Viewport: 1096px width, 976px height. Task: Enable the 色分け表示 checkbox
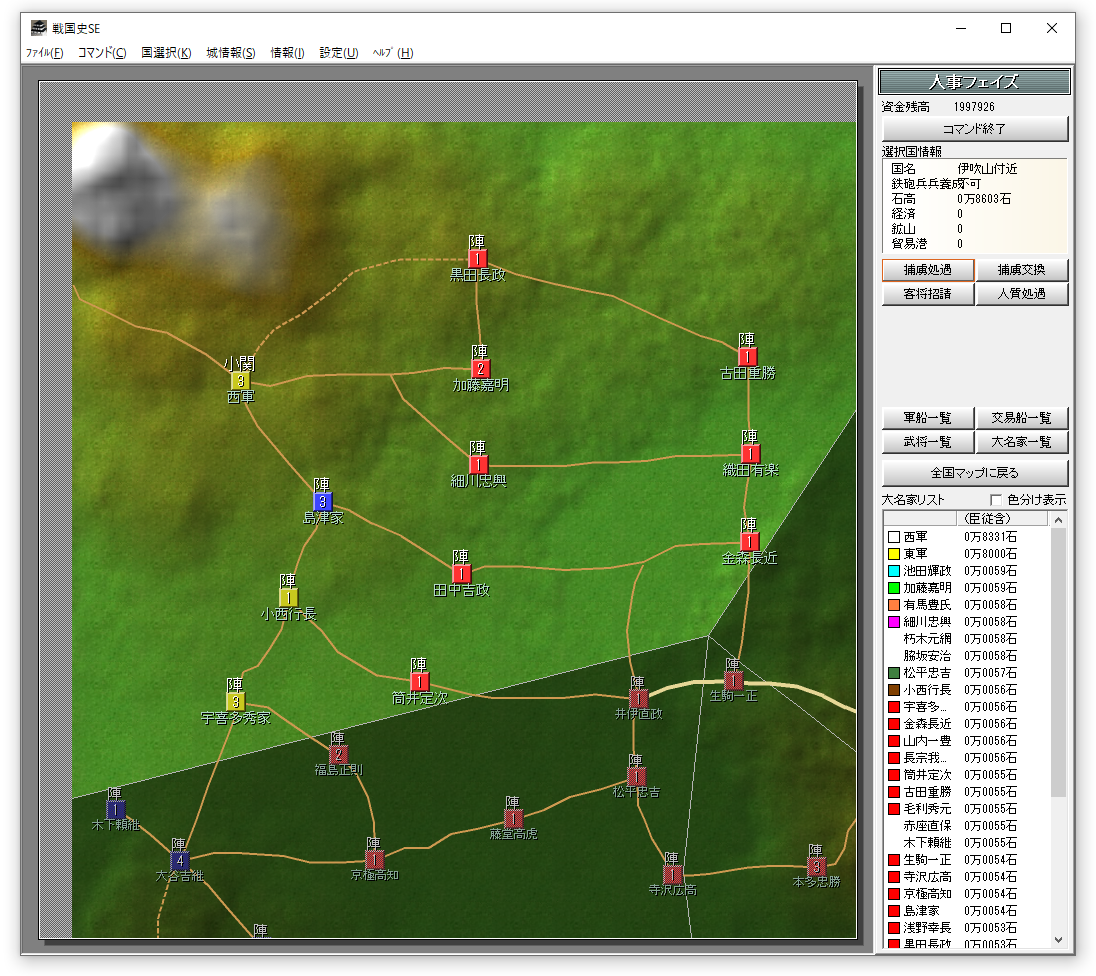[996, 500]
